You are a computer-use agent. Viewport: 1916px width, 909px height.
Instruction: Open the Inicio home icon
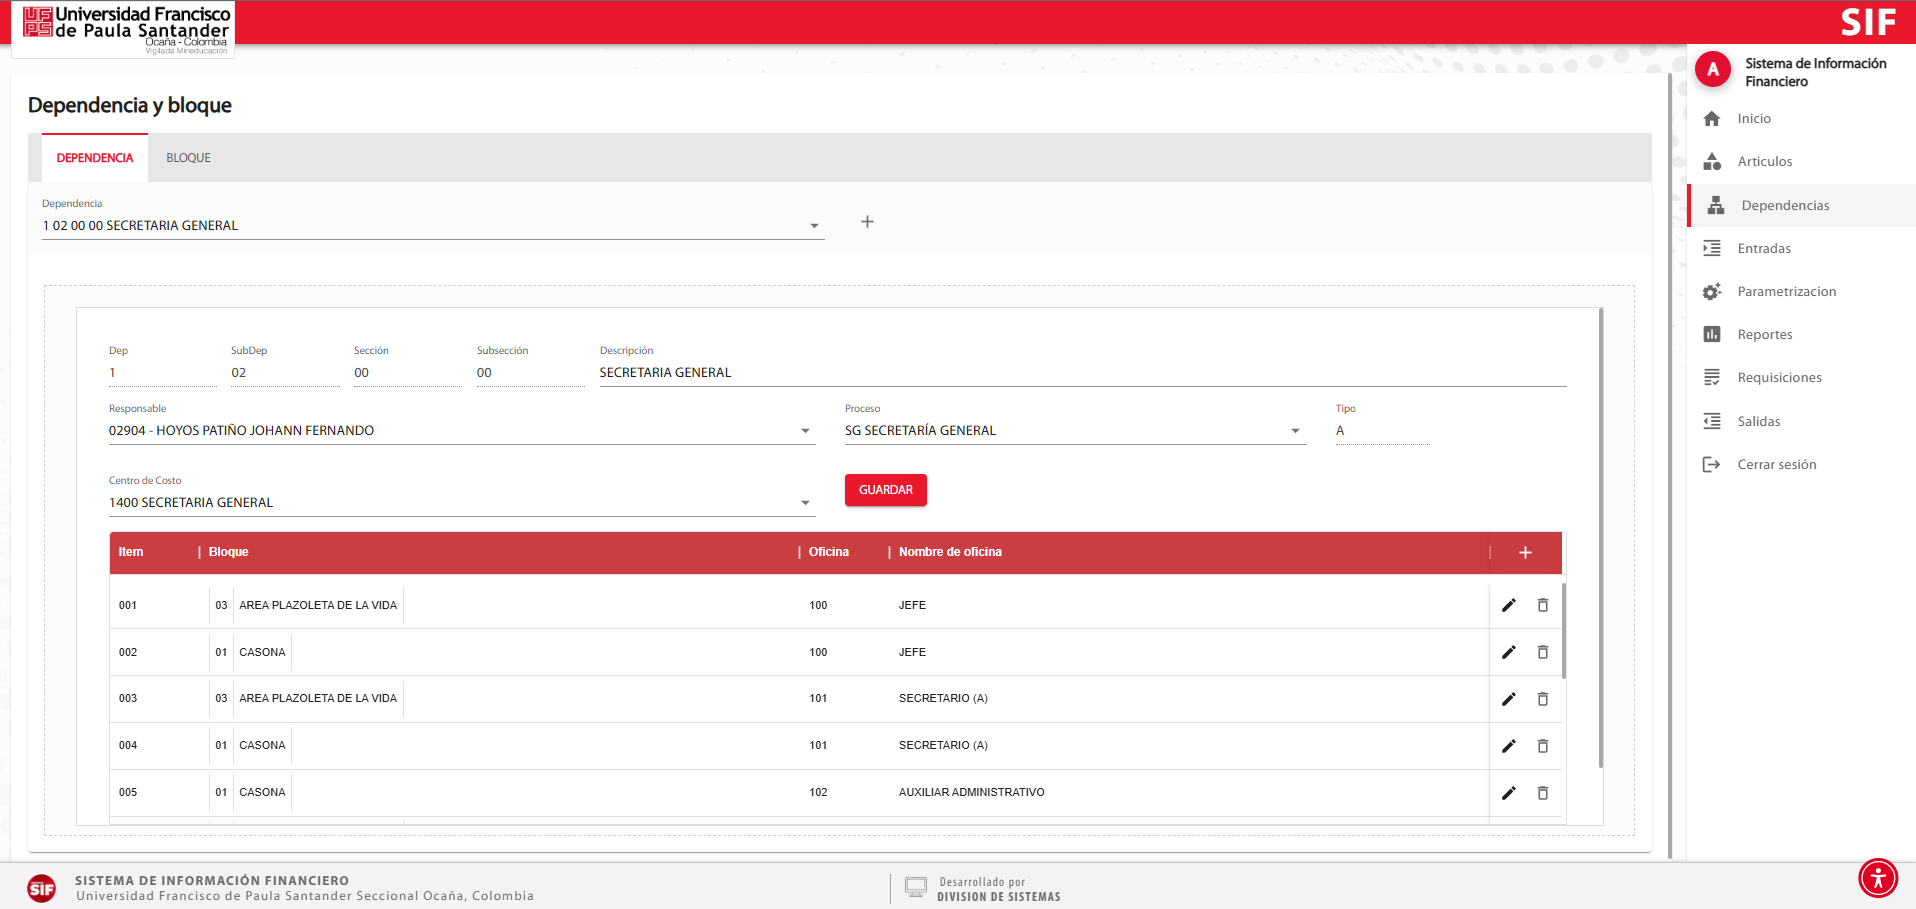[x=1712, y=118]
